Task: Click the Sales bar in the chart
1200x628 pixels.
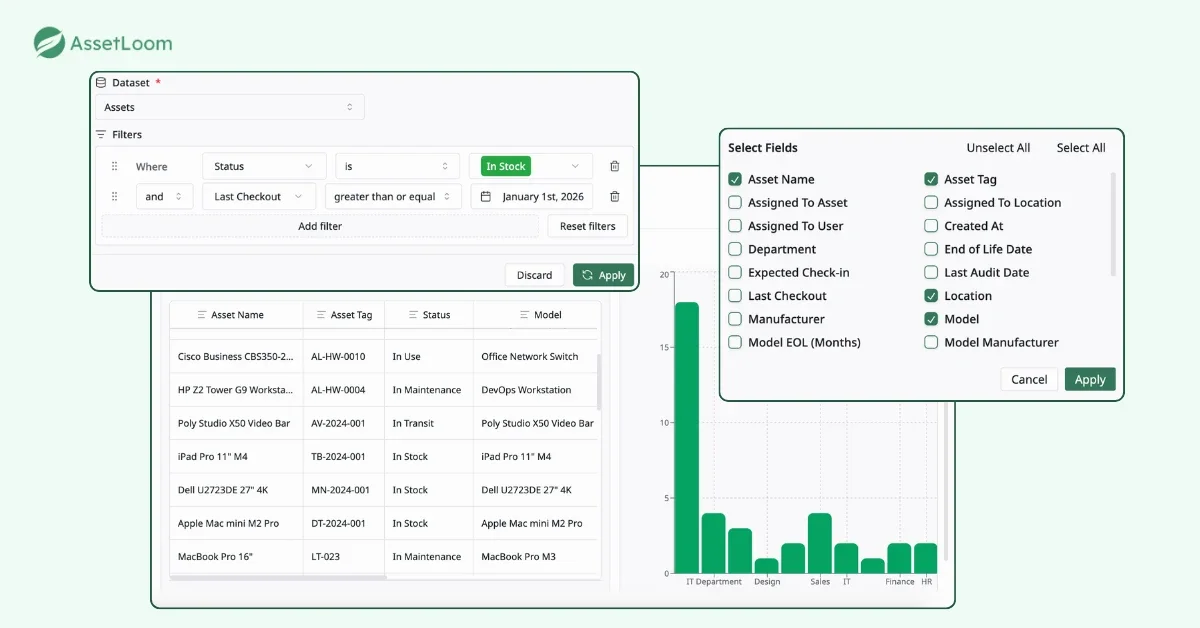Action: coord(820,543)
